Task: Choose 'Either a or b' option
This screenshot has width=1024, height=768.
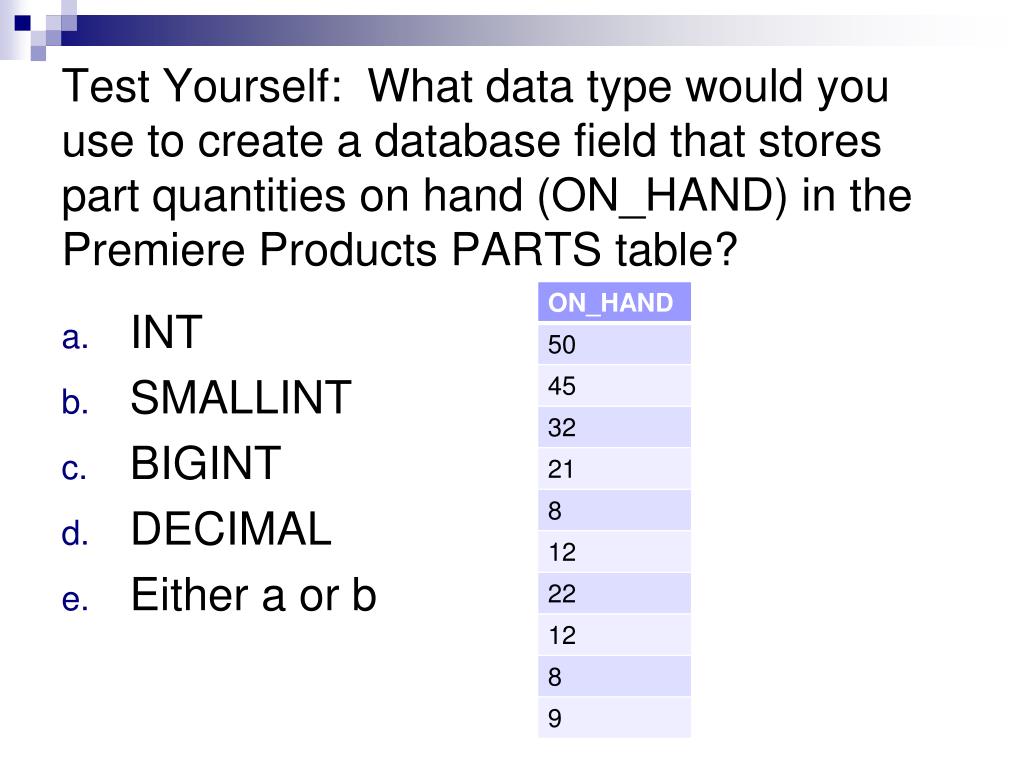Action: coord(253,595)
